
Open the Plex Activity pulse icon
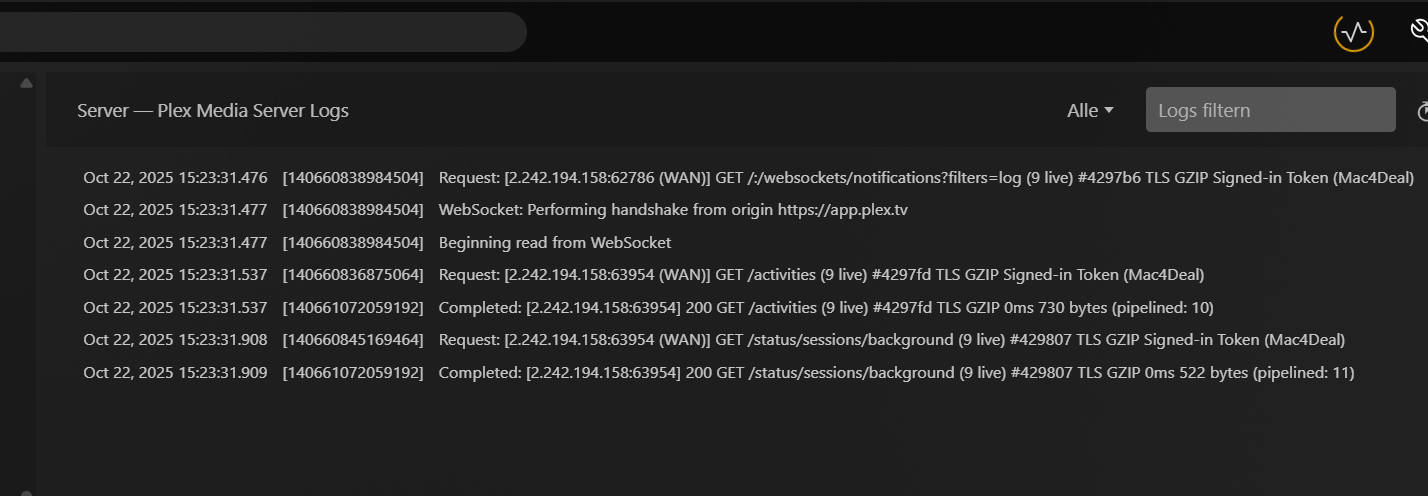click(1353, 33)
